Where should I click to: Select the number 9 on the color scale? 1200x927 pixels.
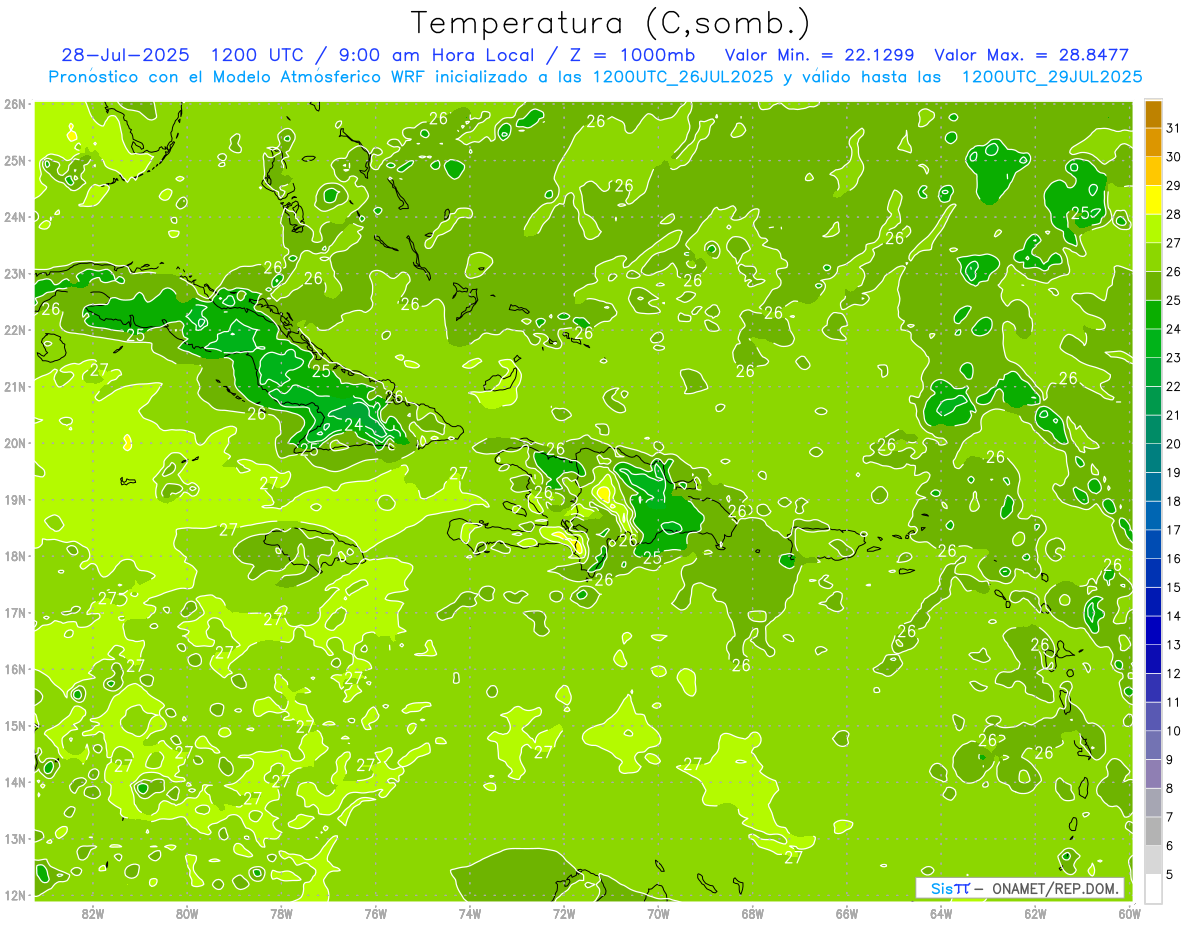1173,760
